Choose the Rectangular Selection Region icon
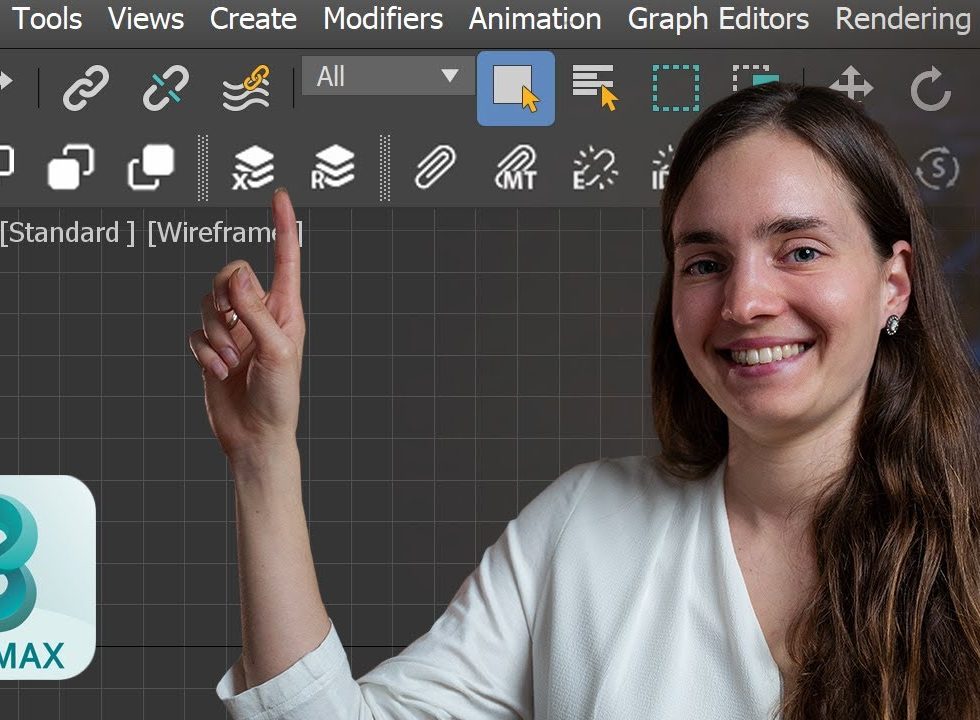The image size is (980, 720). [676, 88]
